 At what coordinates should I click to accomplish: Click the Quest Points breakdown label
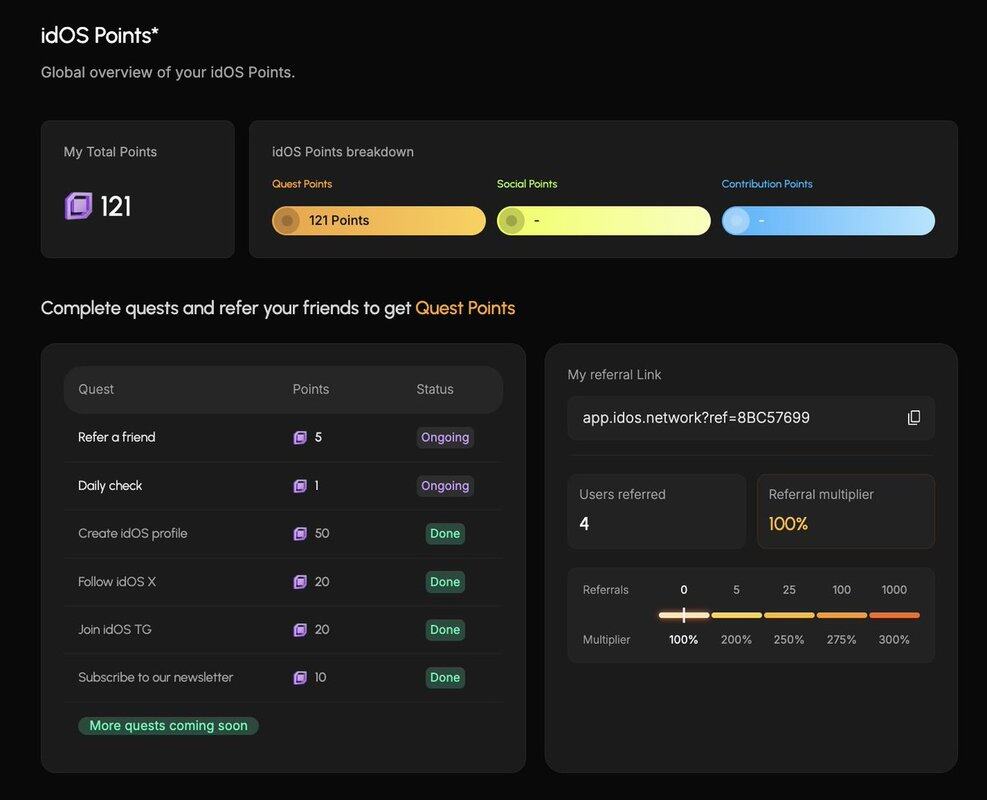(x=302, y=184)
